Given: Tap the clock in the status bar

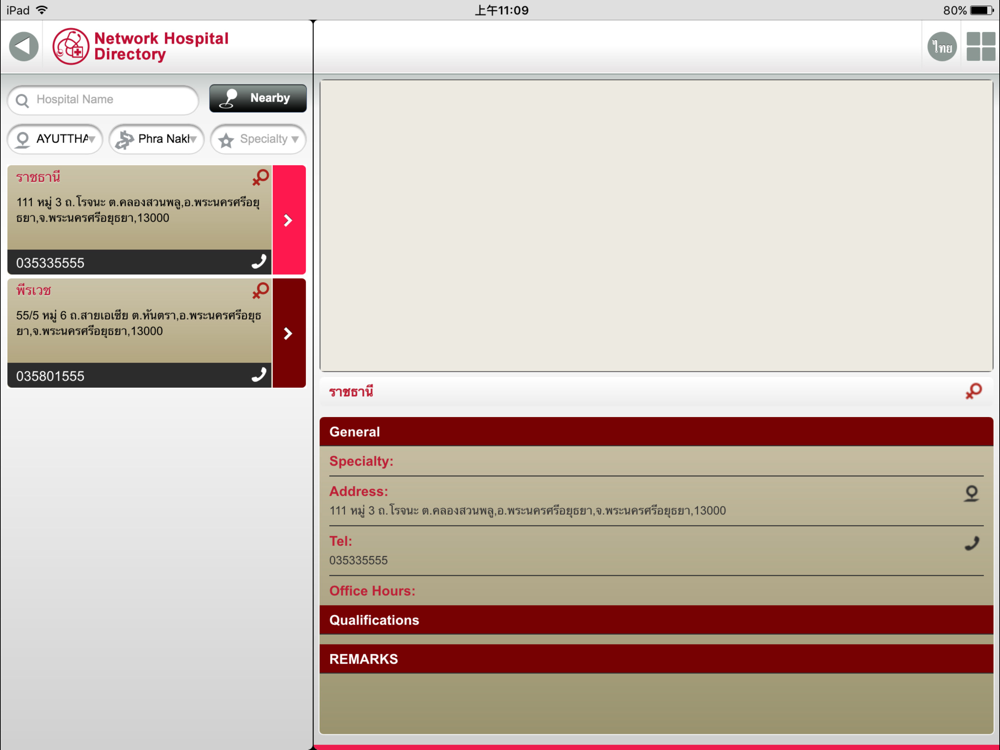Looking at the screenshot, I should (x=501, y=10).
